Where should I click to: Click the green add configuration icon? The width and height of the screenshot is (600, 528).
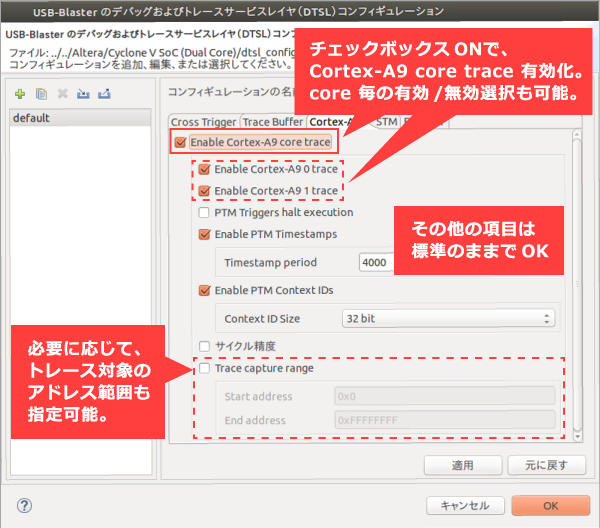pyautogui.click(x=19, y=94)
